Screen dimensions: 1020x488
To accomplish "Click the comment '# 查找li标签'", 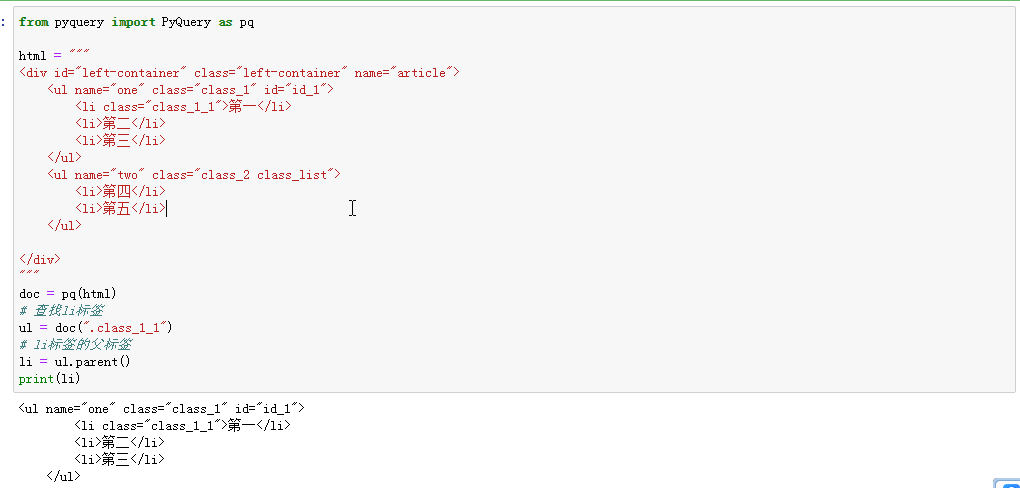I will coord(60,310).
